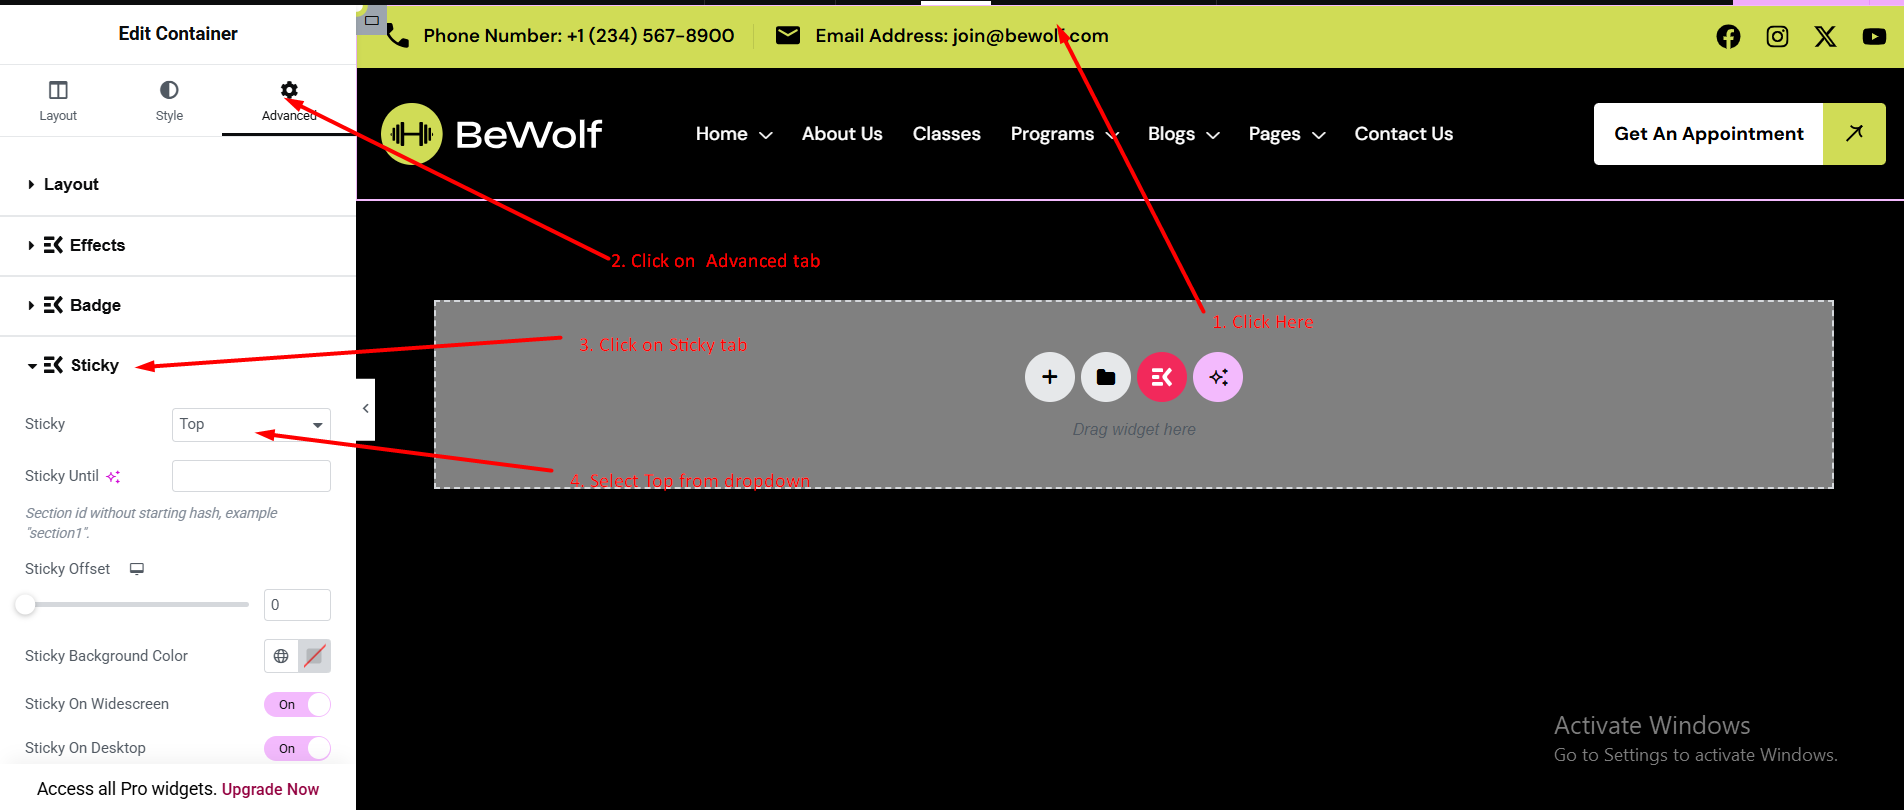Open the Sticky Background Color swatch
This screenshot has width=1904, height=810.
315,656
